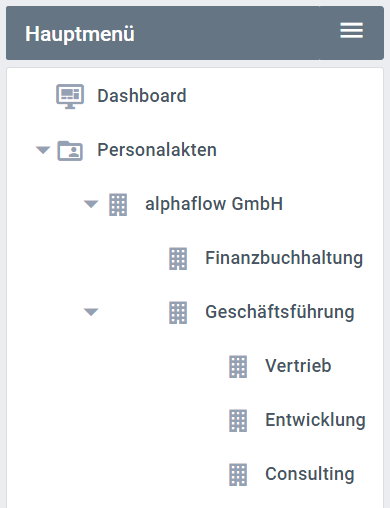Viewport: 390px width, 508px height.
Task: Open the Entwicklung department
Action: (x=315, y=420)
